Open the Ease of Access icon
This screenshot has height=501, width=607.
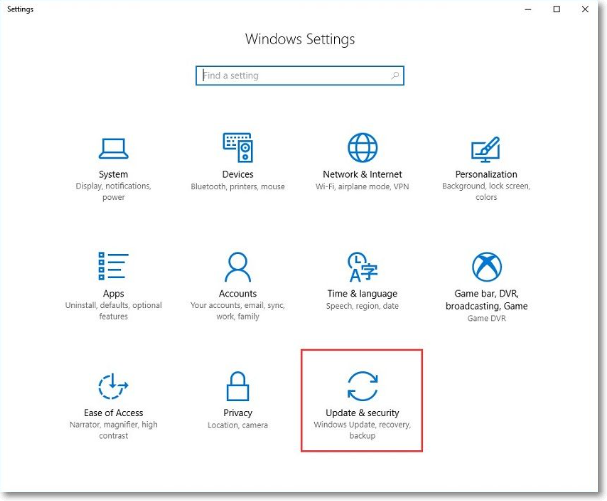(113, 386)
